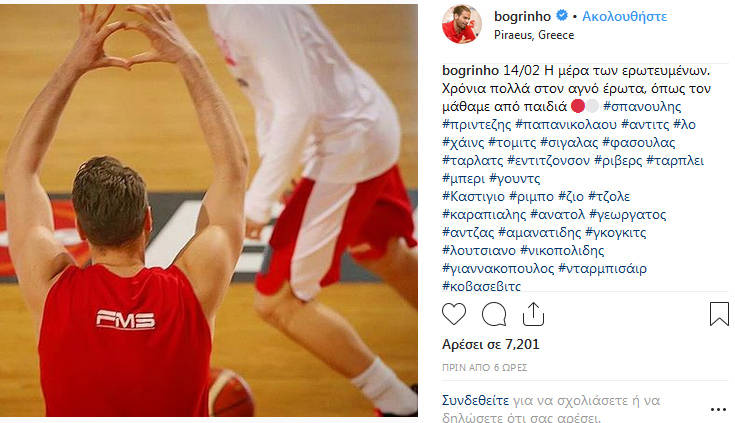The image size is (735, 423).
Task: Click the #φασουλας hashtag
Action: 638,143
